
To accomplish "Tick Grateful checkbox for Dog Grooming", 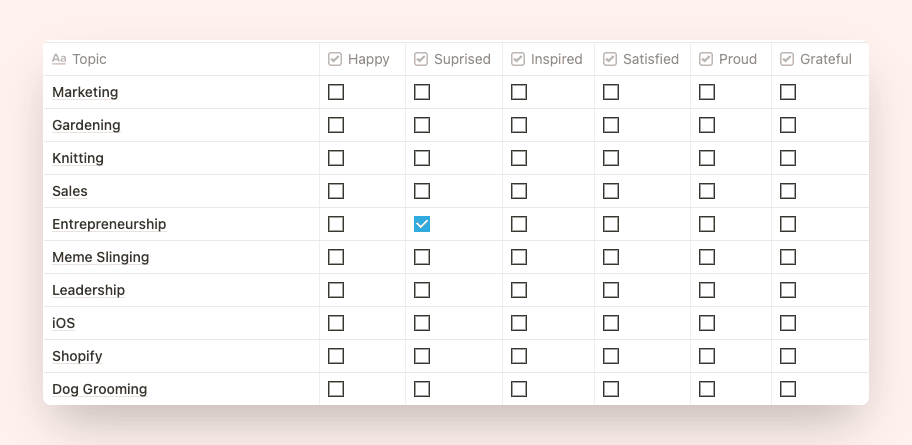I will [x=788, y=389].
